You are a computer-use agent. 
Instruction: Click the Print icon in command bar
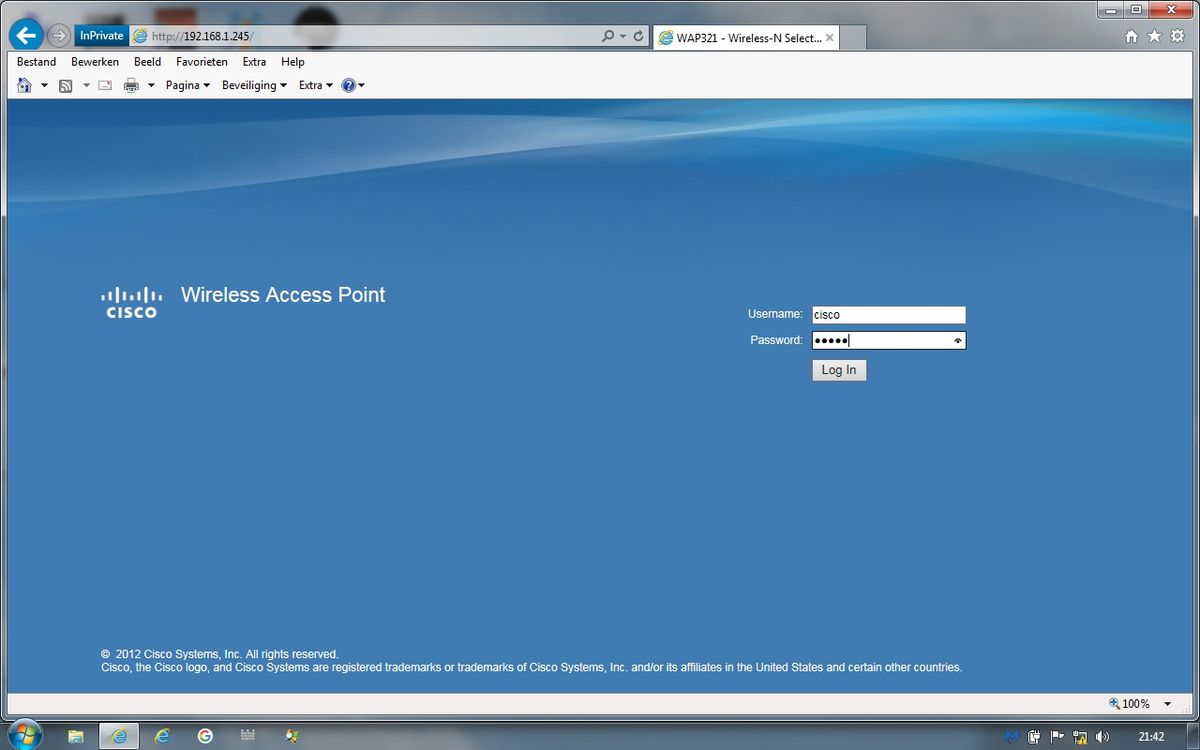point(131,86)
